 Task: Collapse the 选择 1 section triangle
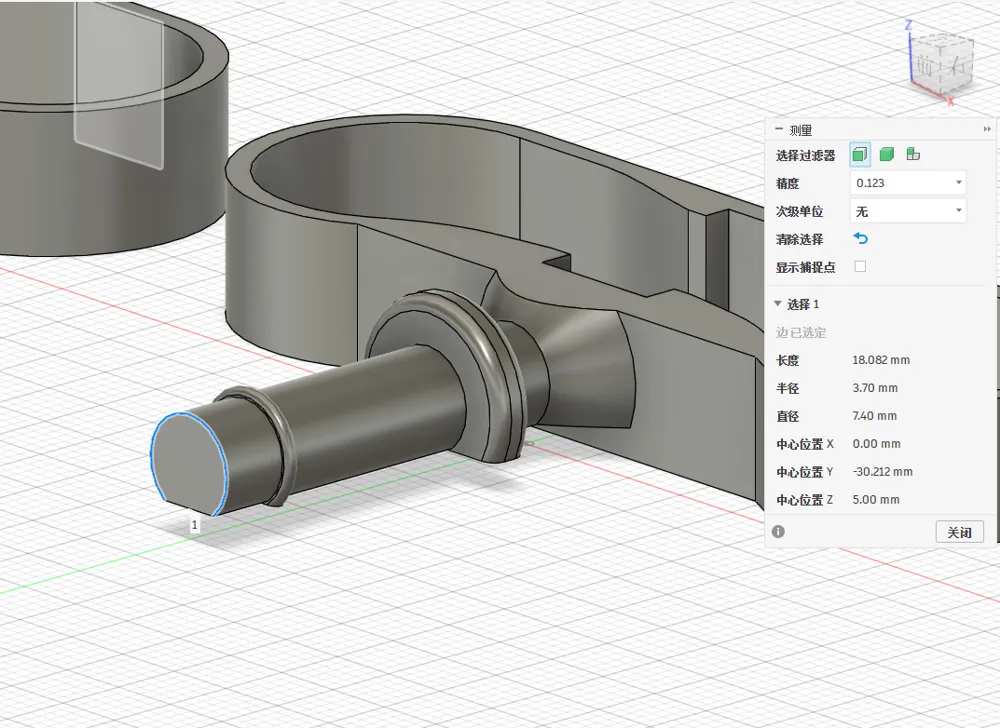point(777,303)
